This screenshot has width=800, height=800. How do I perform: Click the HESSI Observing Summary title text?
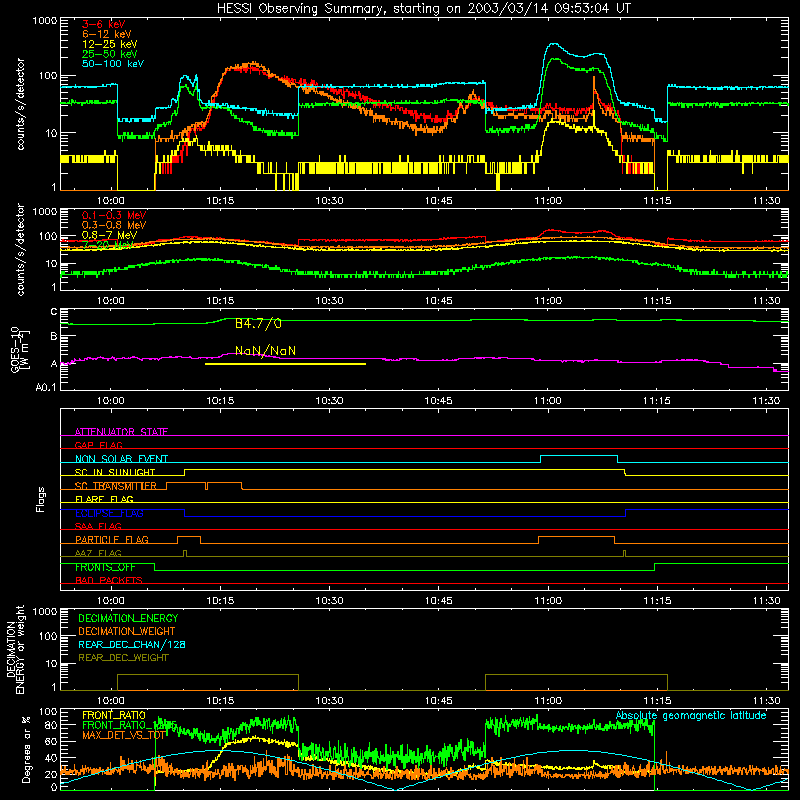tap(423, 8)
